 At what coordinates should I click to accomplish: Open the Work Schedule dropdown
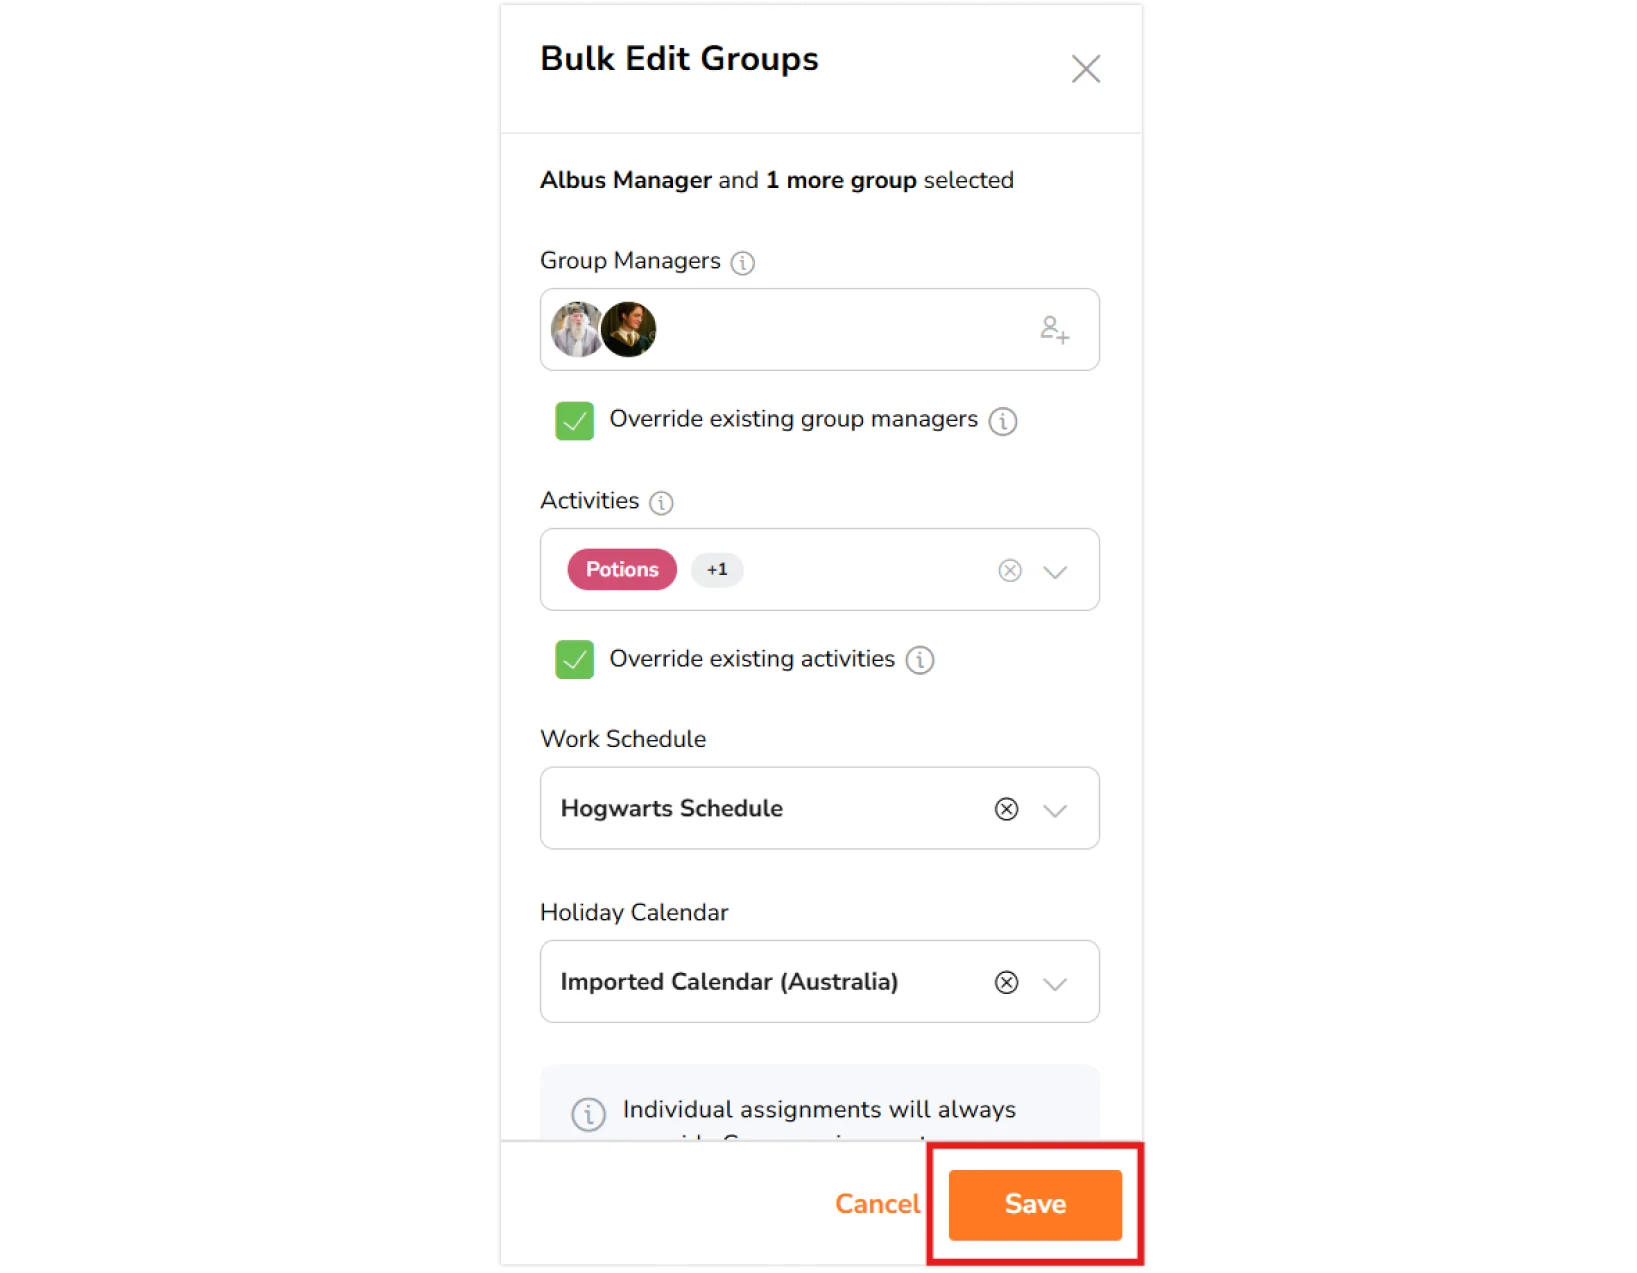1055,810
